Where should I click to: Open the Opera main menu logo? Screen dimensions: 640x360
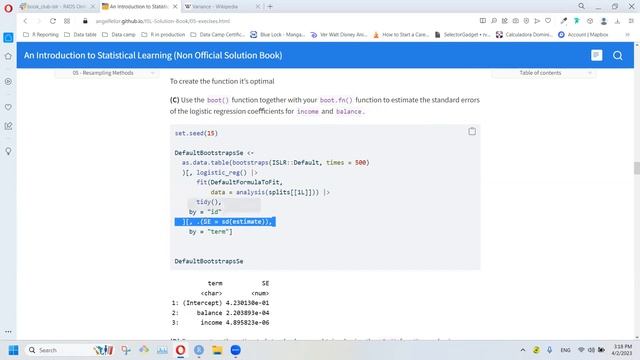[x=8, y=7]
